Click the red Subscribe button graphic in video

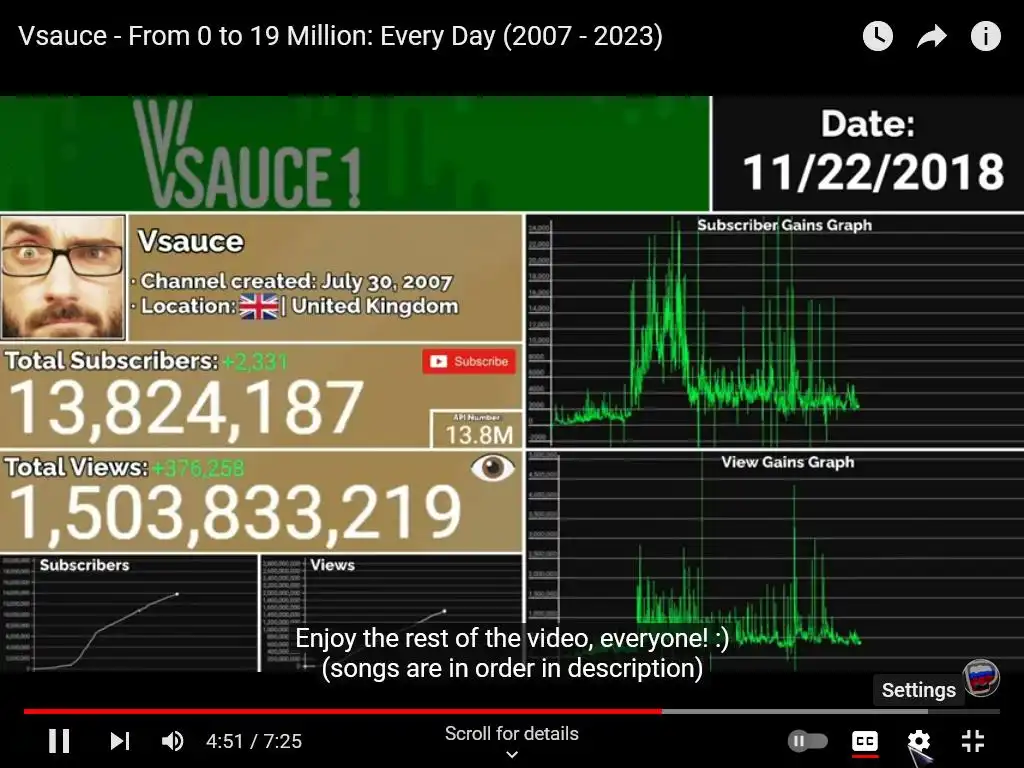(469, 361)
